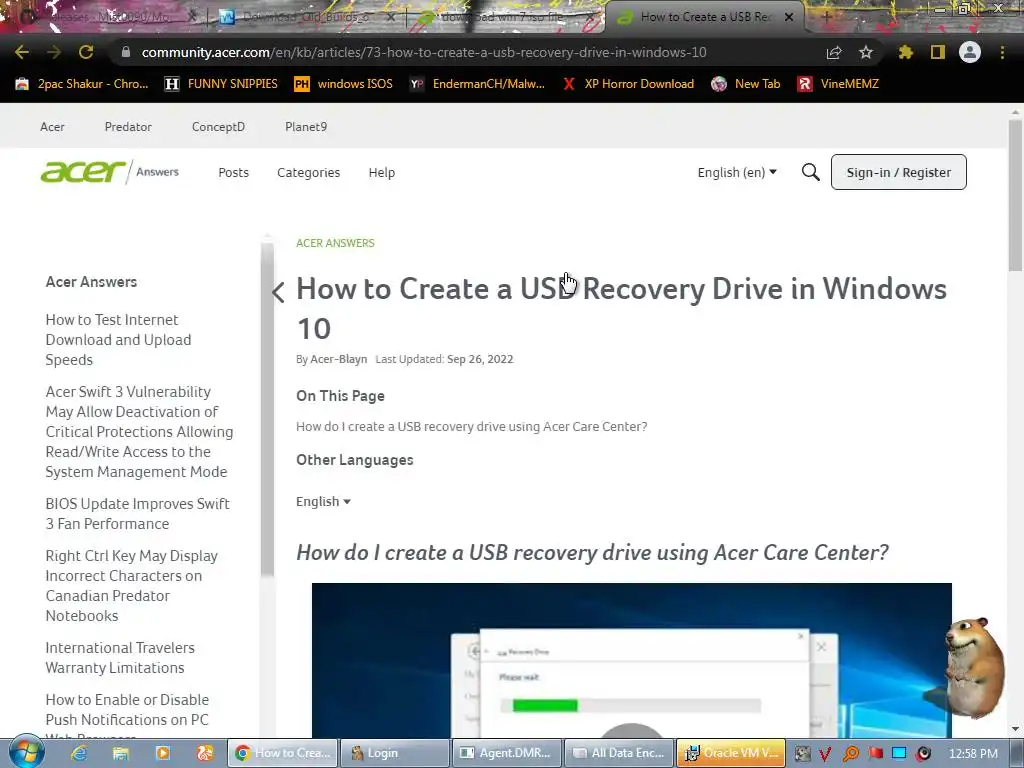Open the EndermanCH/Malw... bookmark
This screenshot has width=1024, height=768.
[477, 84]
